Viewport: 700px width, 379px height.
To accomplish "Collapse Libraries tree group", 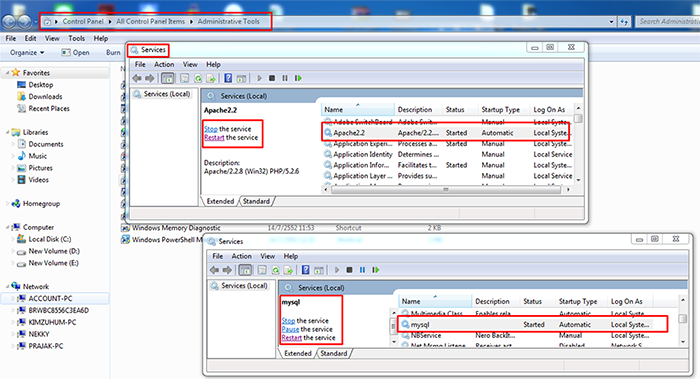I will click(7, 132).
